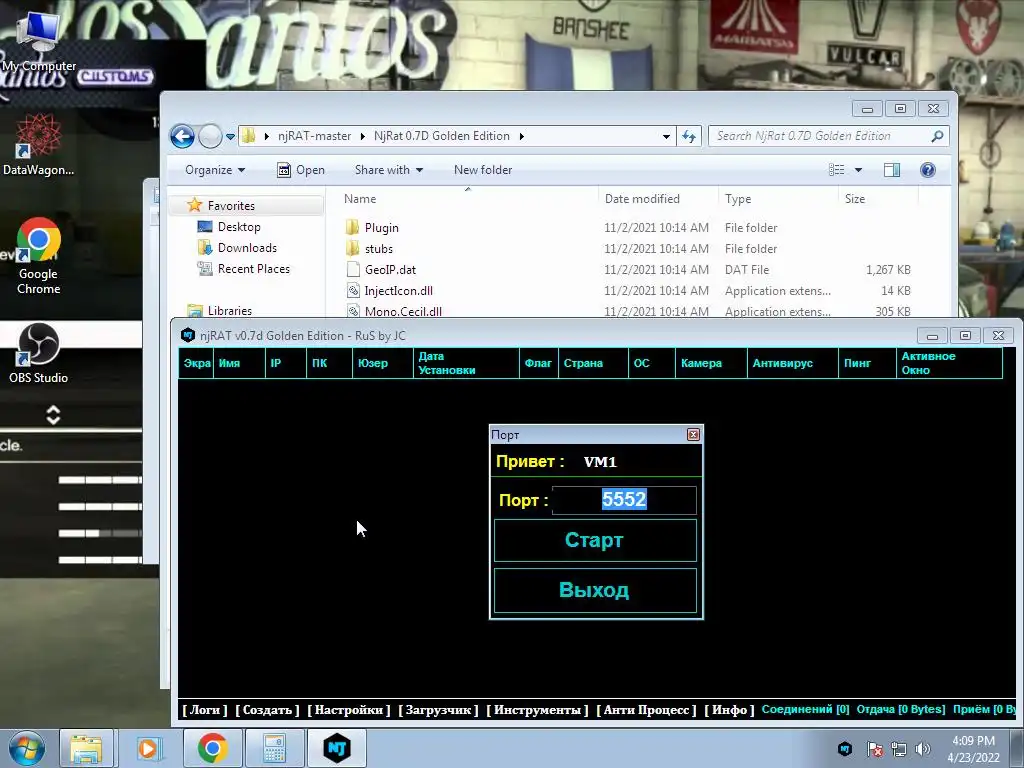
Task: Open media player from taskbar
Action: (149, 748)
